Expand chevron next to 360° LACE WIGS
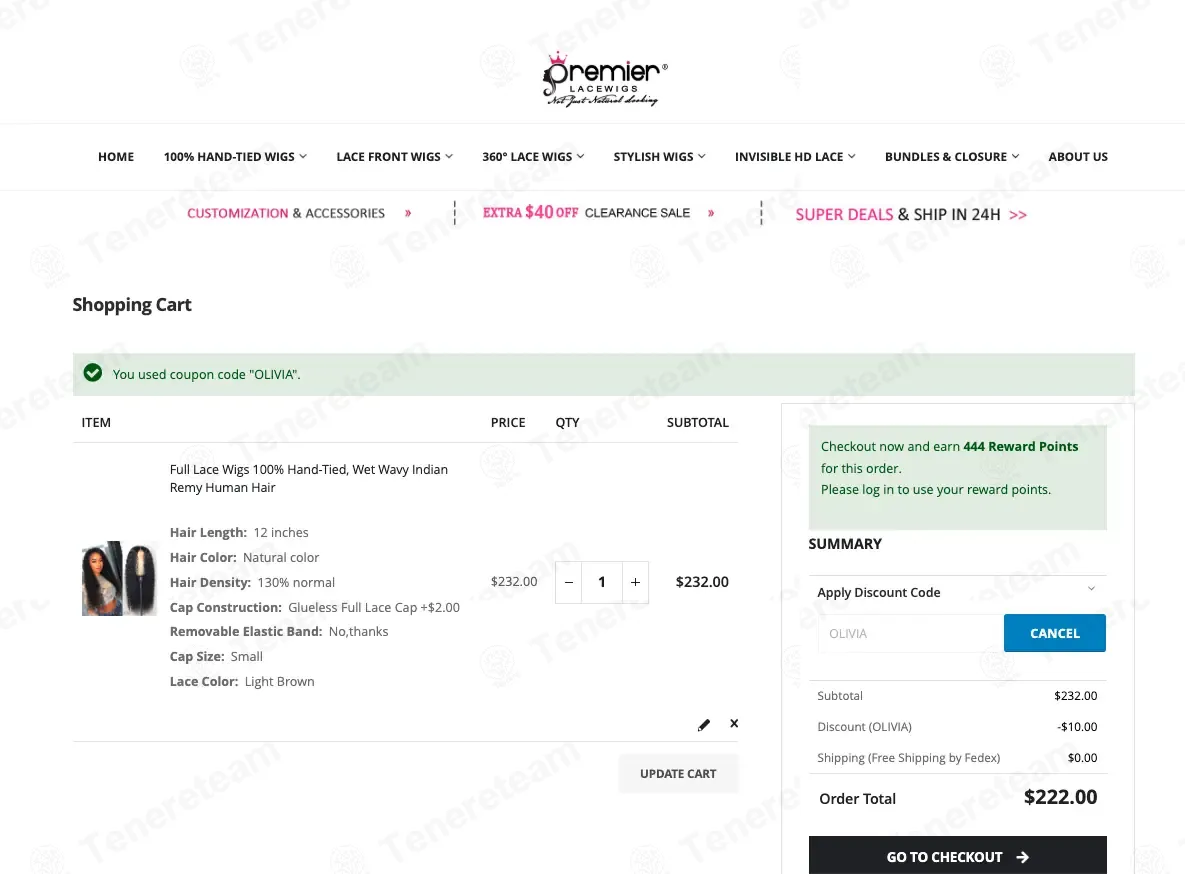This screenshot has width=1185, height=874. (x=580, y=157)
